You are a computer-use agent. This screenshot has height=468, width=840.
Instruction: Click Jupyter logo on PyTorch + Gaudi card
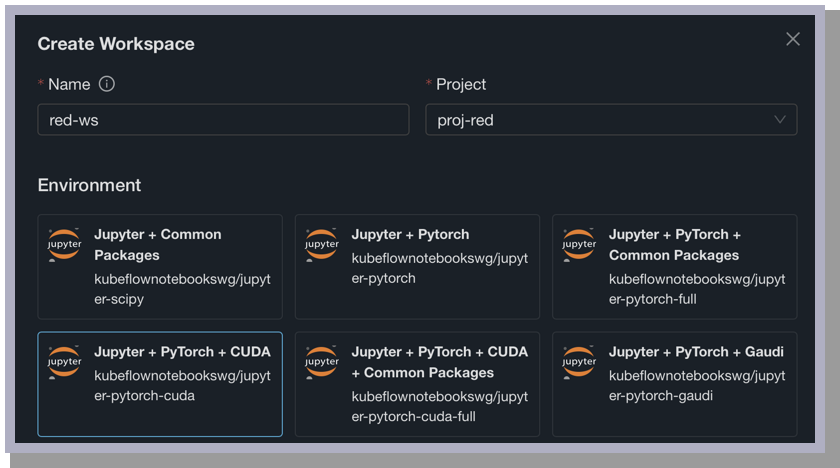(x=579, y=362)
